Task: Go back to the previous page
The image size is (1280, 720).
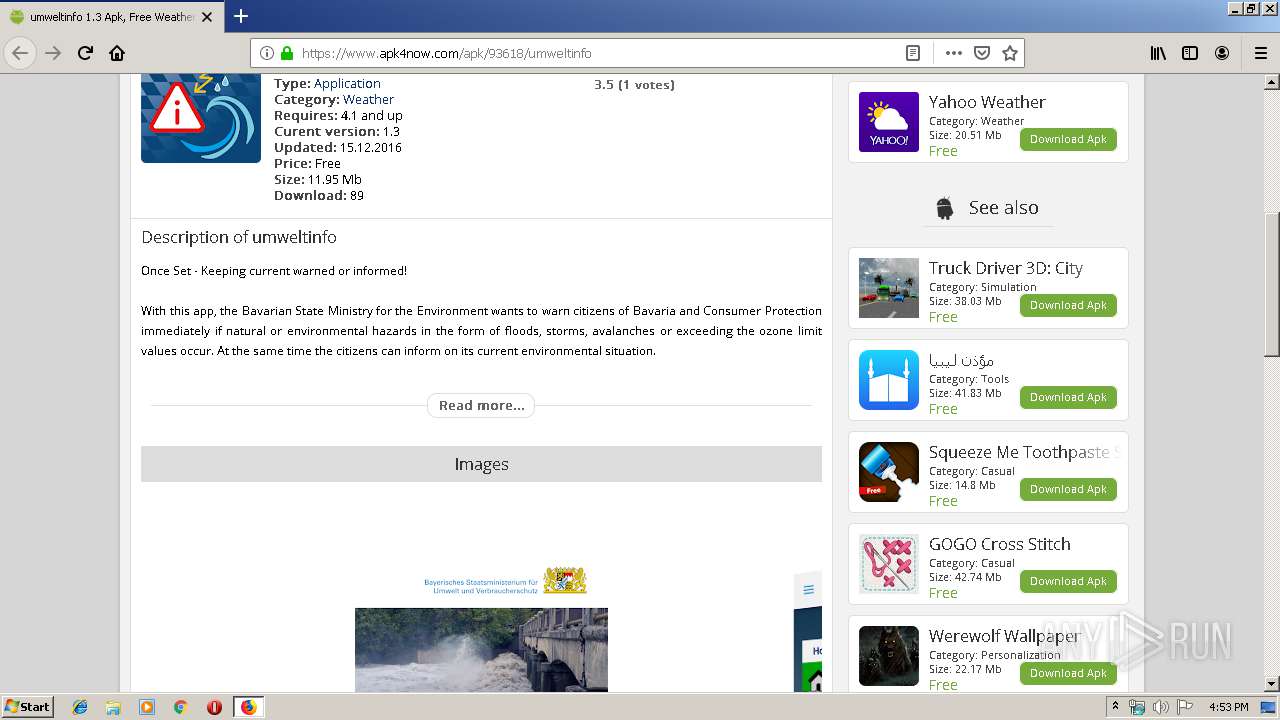Action: [x=20, y=53]
